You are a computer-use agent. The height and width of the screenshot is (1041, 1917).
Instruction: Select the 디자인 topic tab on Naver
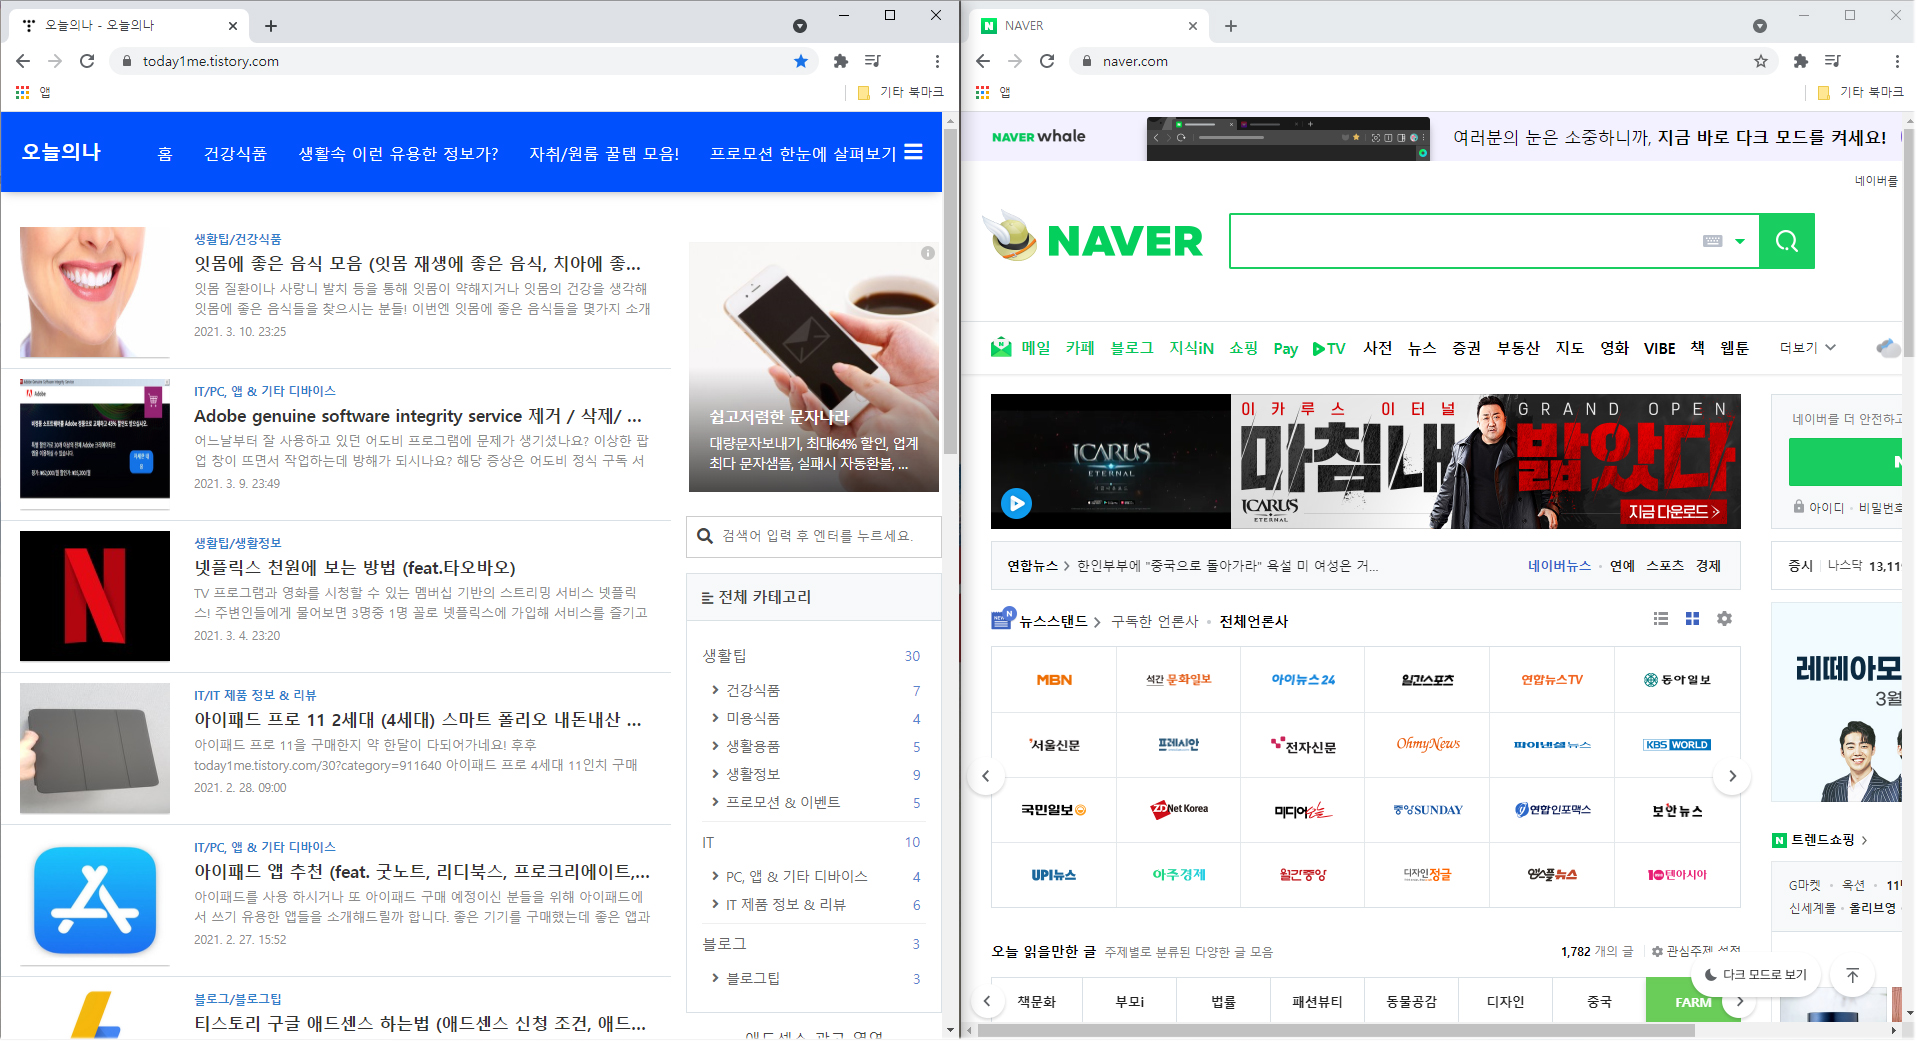[1505, 1001]
